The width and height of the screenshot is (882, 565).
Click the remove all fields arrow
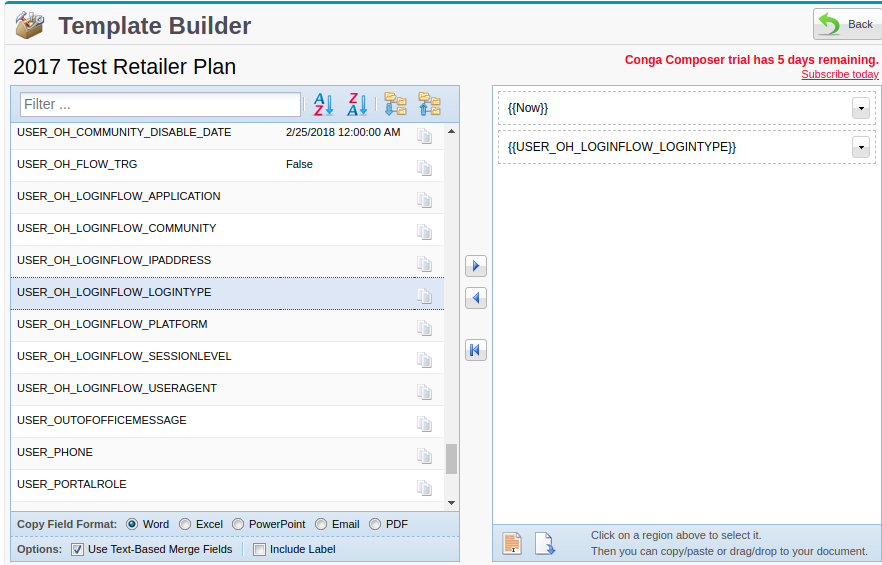tap(476, 350)
